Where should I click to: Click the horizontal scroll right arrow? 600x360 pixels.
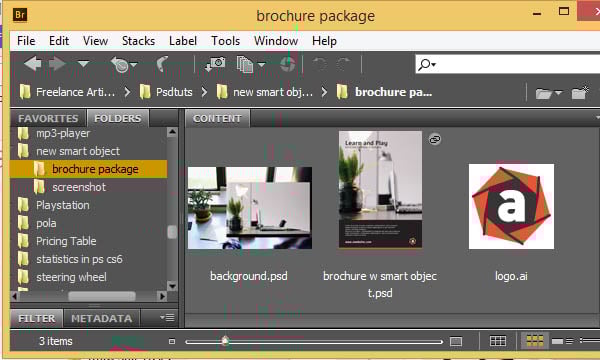pos(162,296)
